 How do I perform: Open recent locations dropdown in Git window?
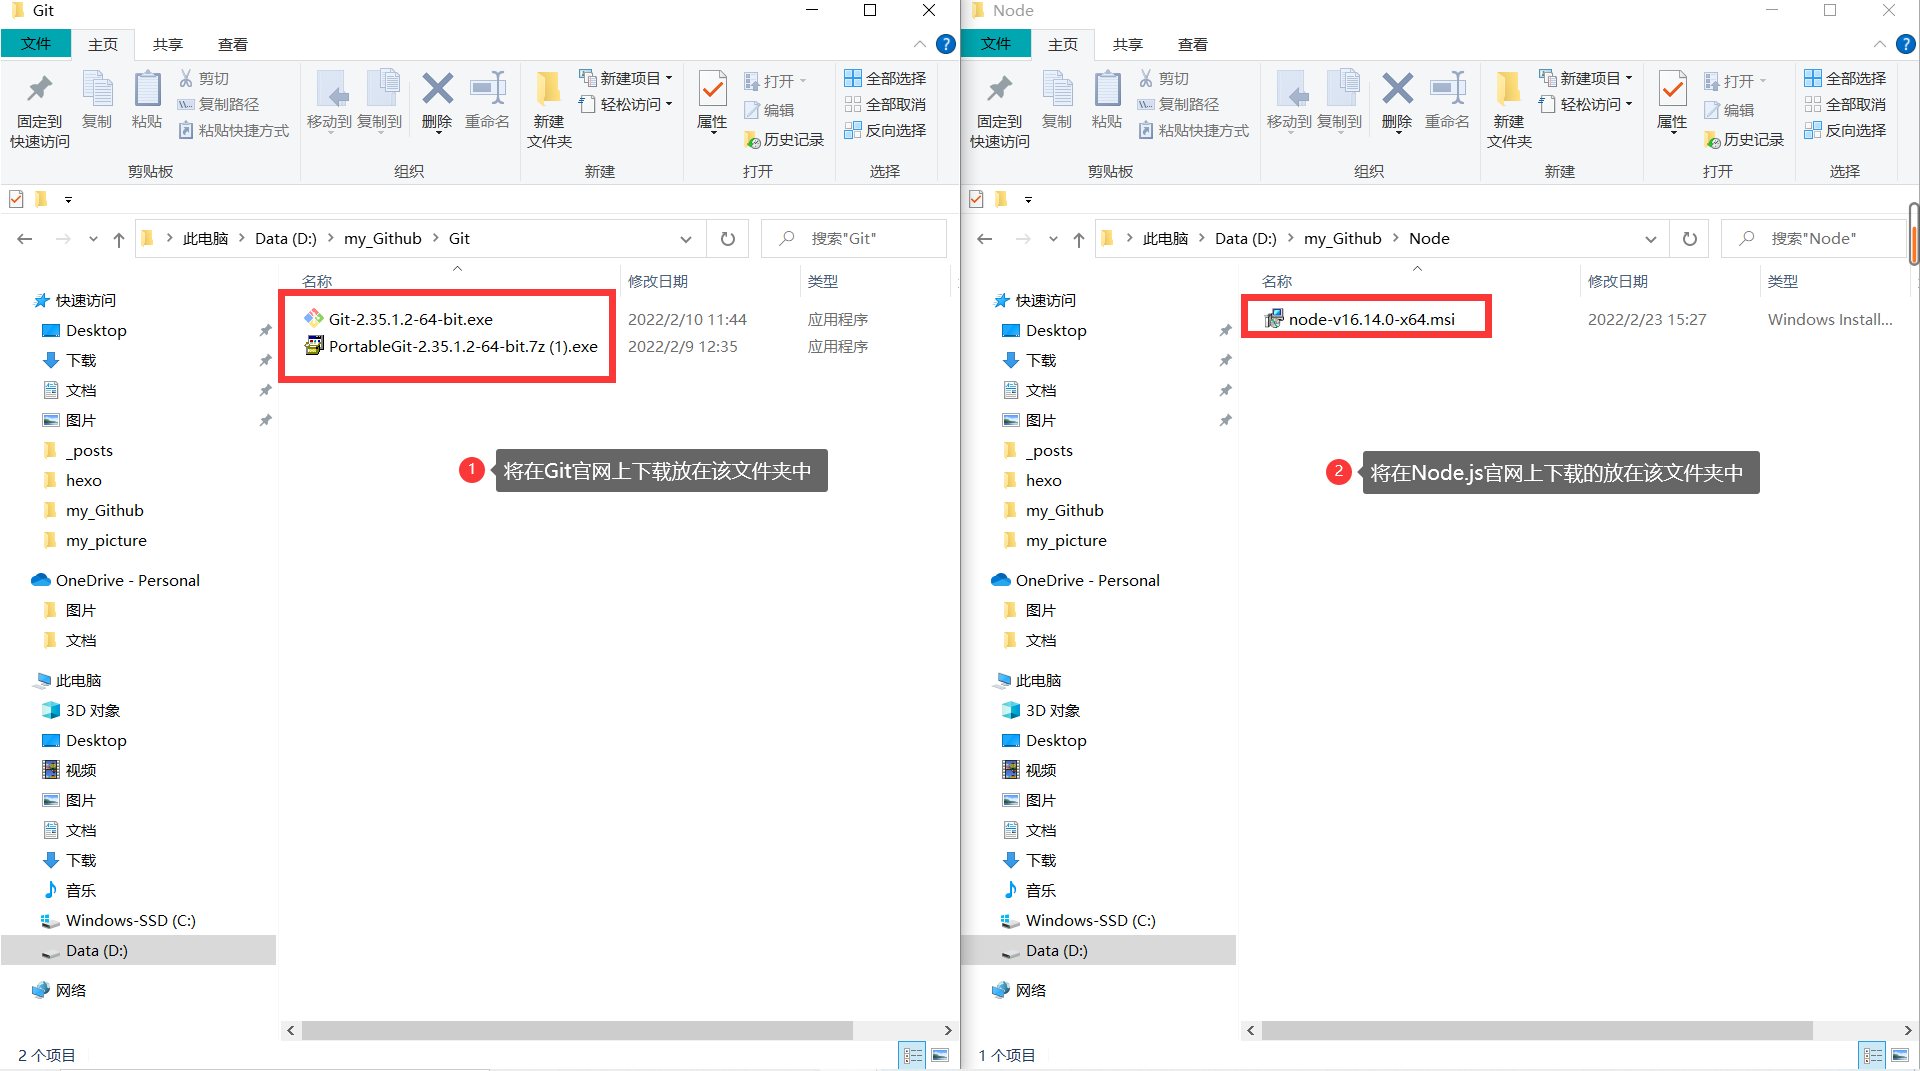tap(93, 239)
